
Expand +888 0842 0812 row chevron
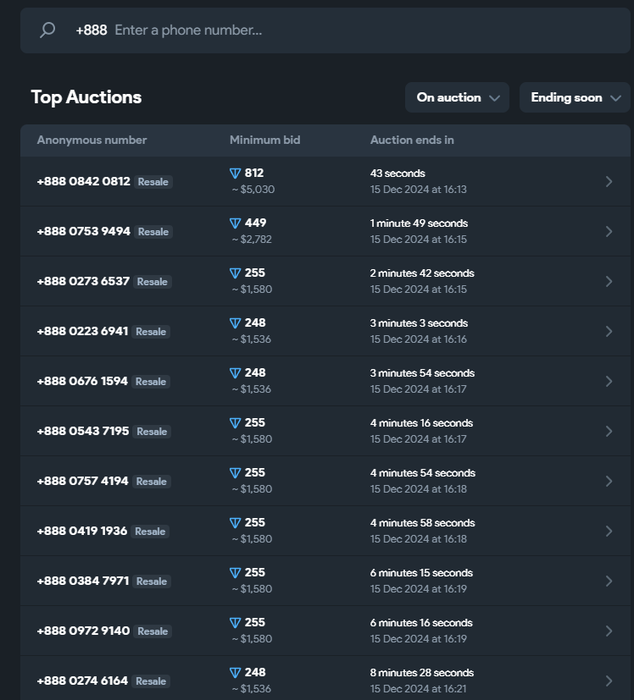click(x=609, y=181)
